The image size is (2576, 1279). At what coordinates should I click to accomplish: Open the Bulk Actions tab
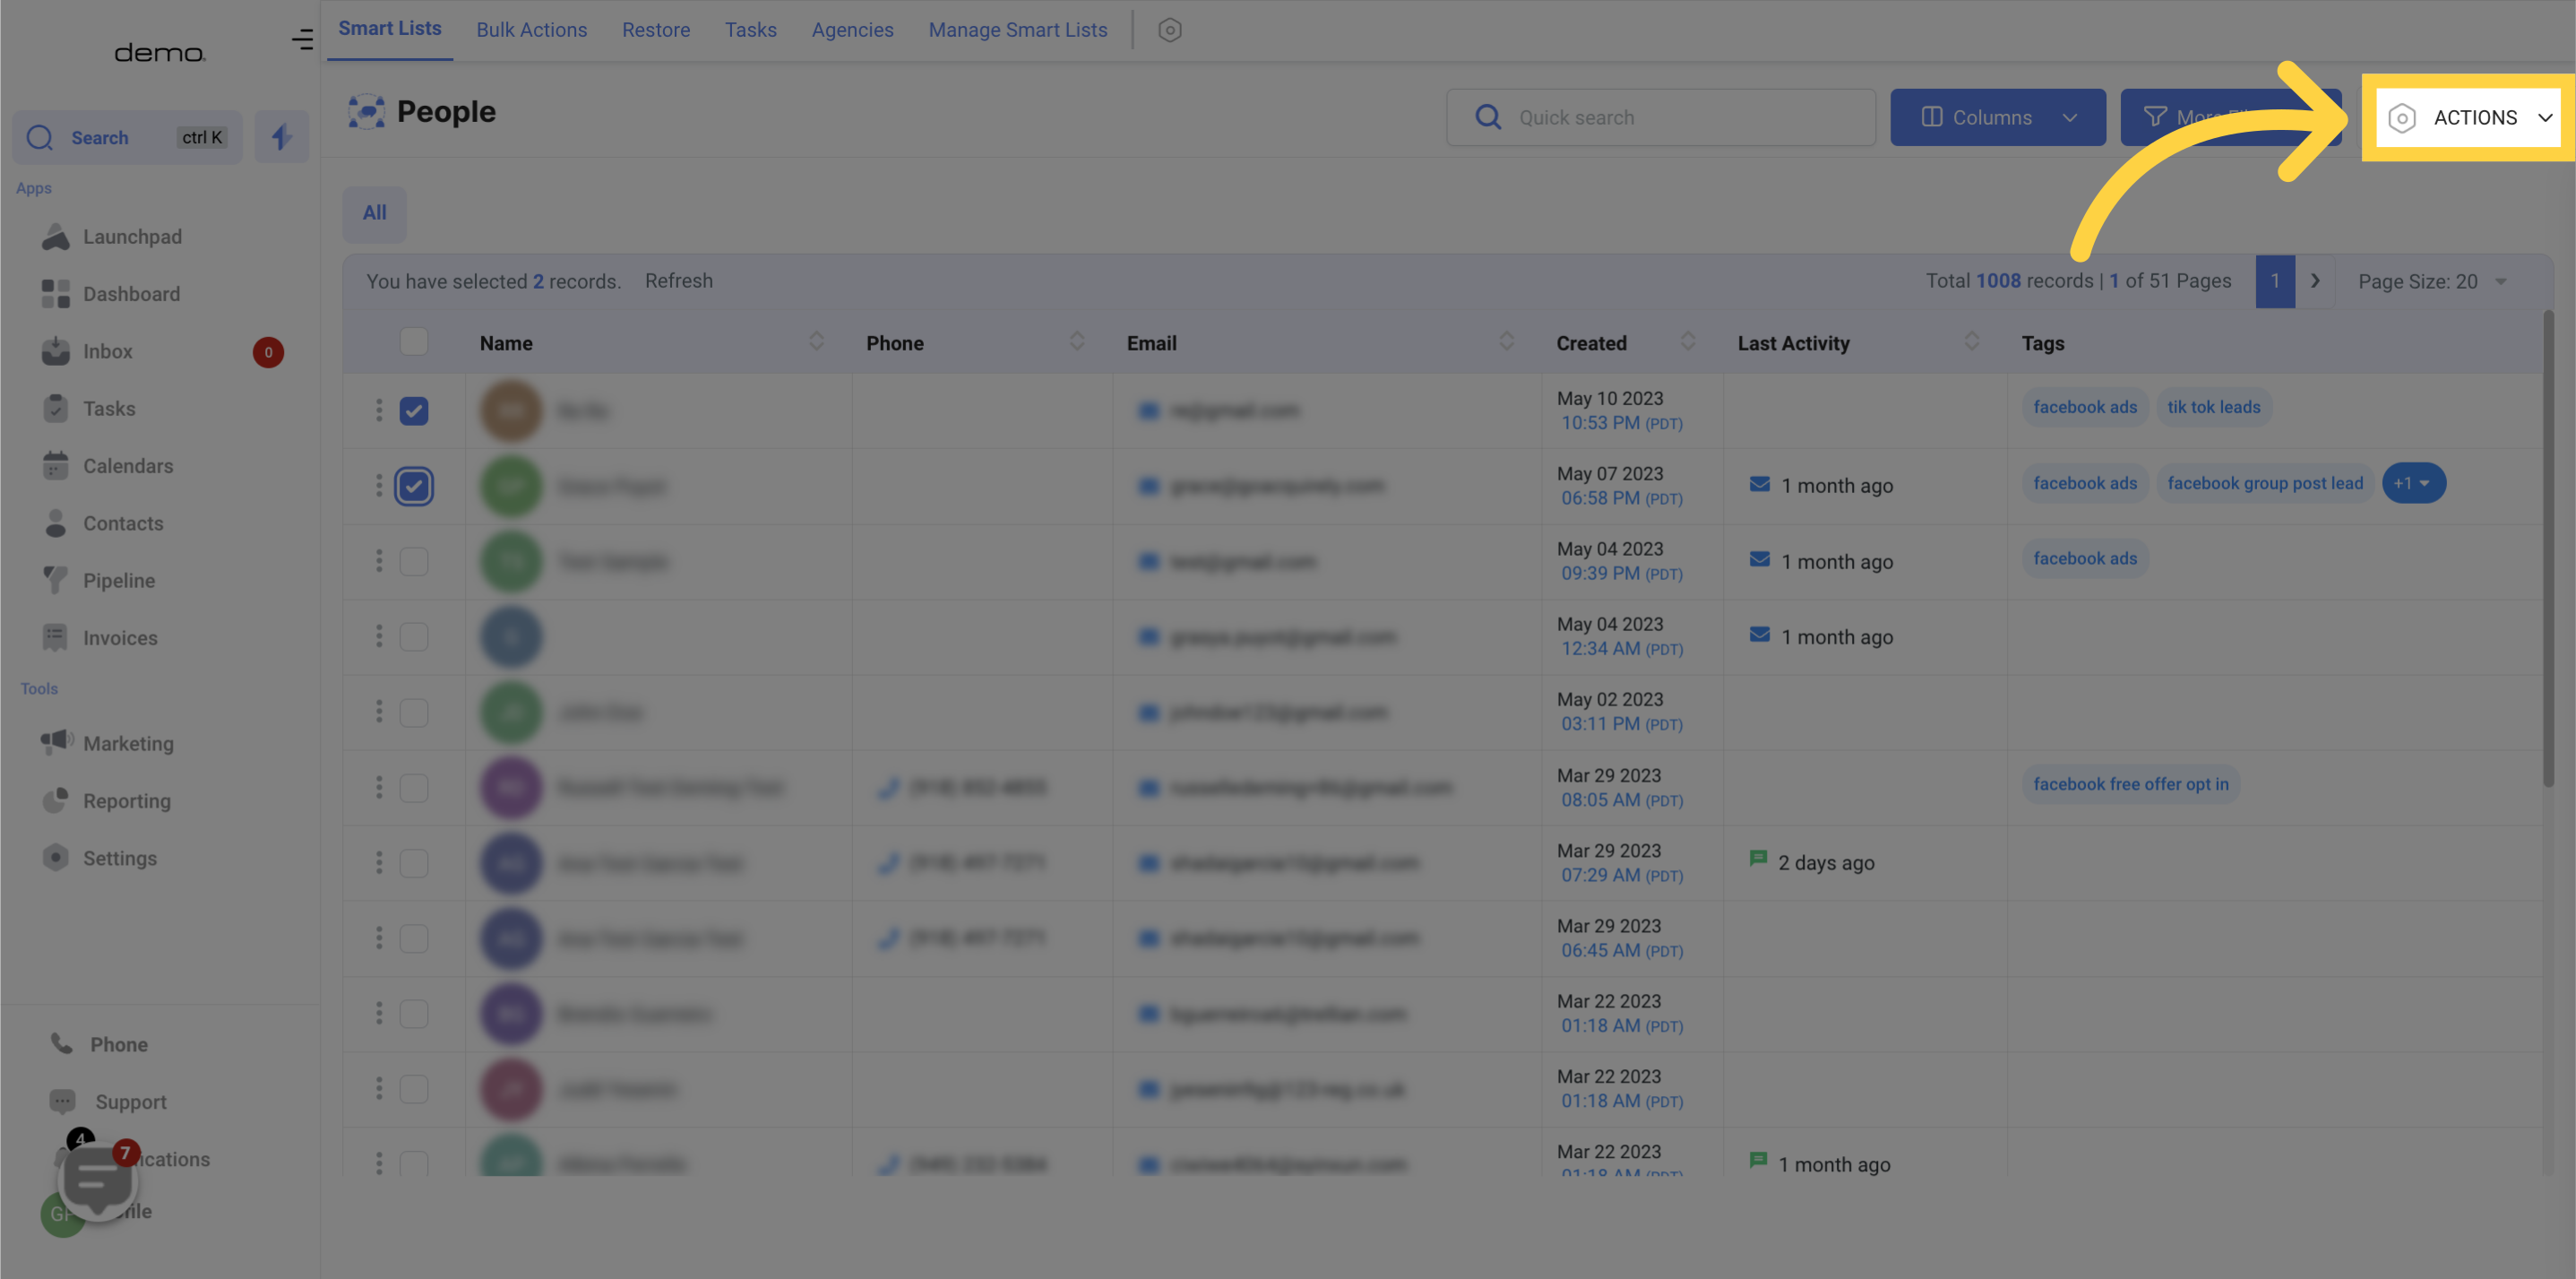tap(531, 30)
